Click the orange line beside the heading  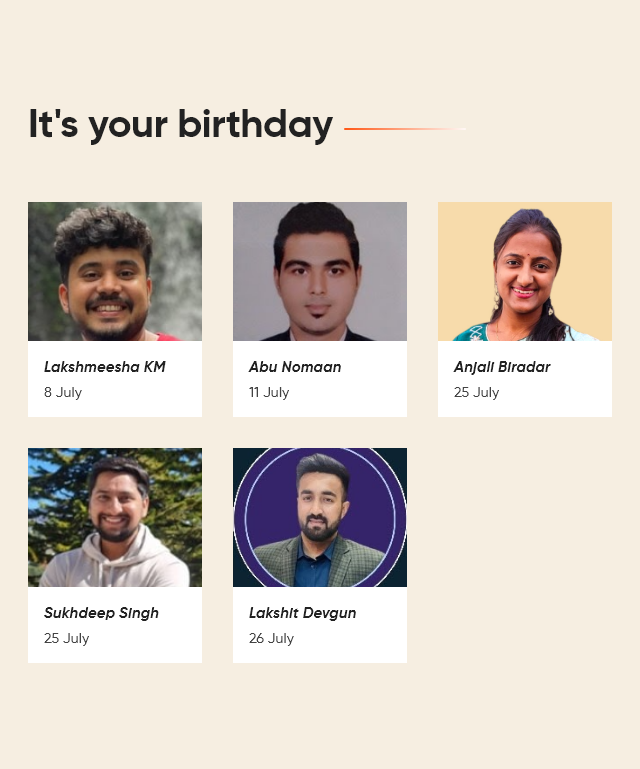[x=405, y=129]
